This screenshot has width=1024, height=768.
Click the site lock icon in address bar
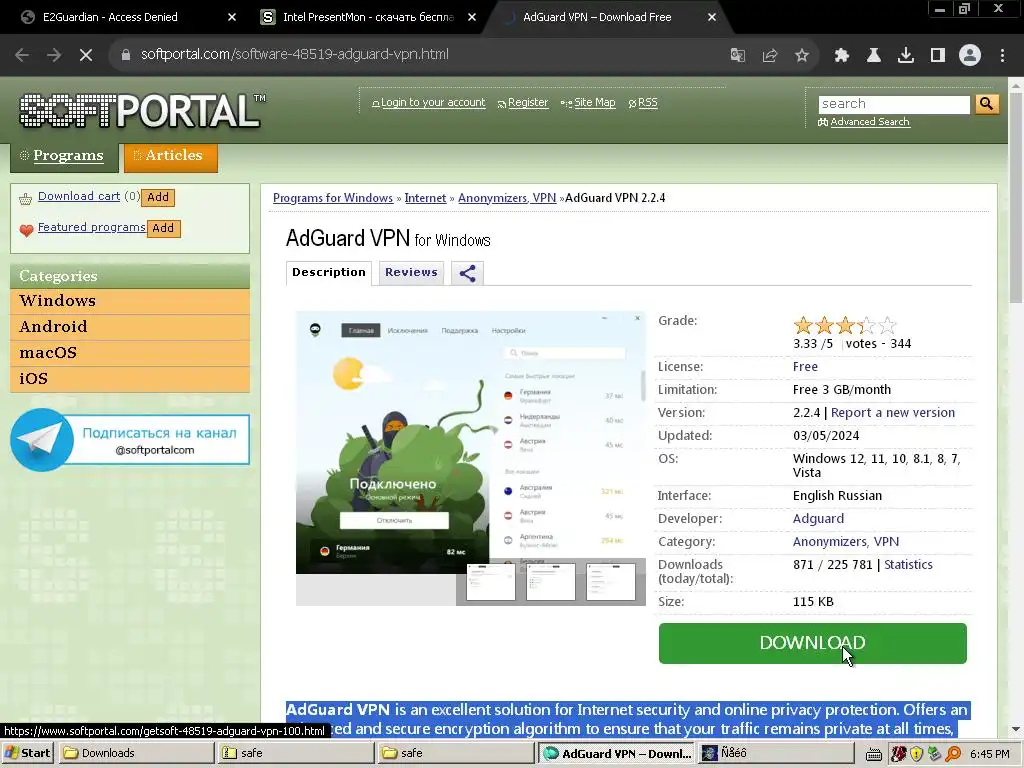(x=125, y=55)
